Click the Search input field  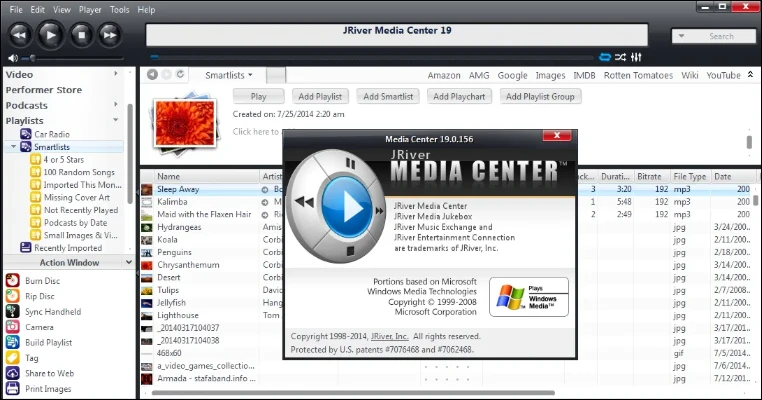pos(721,36)
